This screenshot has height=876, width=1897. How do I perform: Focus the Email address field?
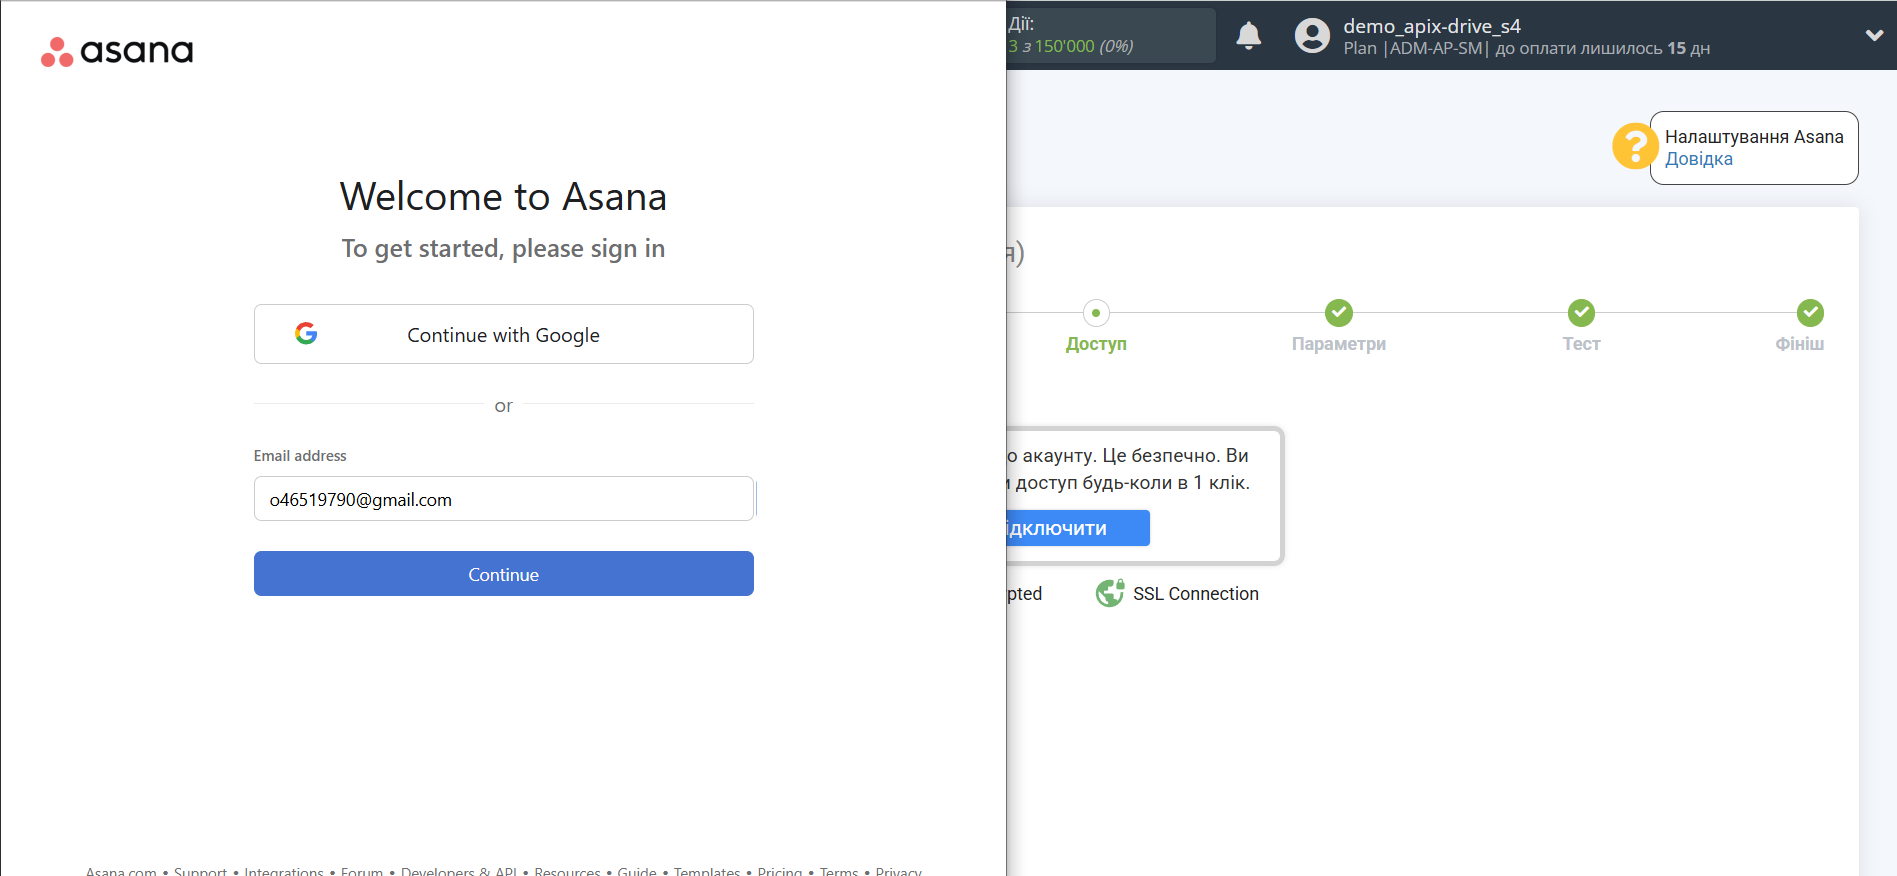click(x=504, y=499)
